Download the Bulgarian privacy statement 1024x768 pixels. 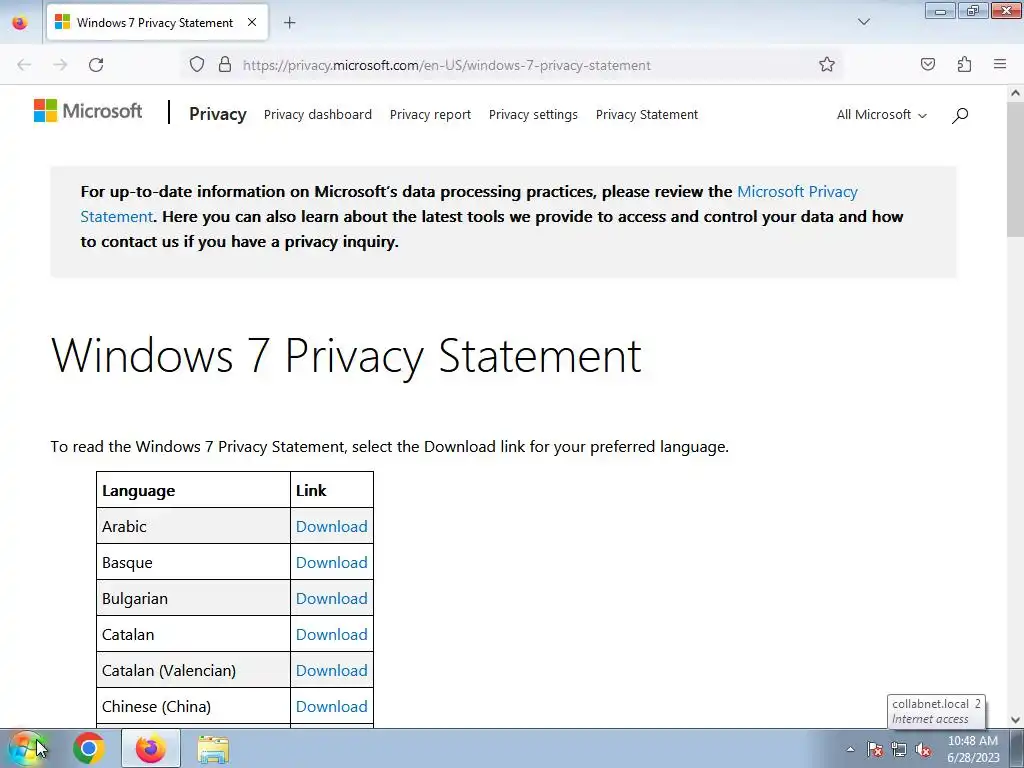(x=331, y=598)
